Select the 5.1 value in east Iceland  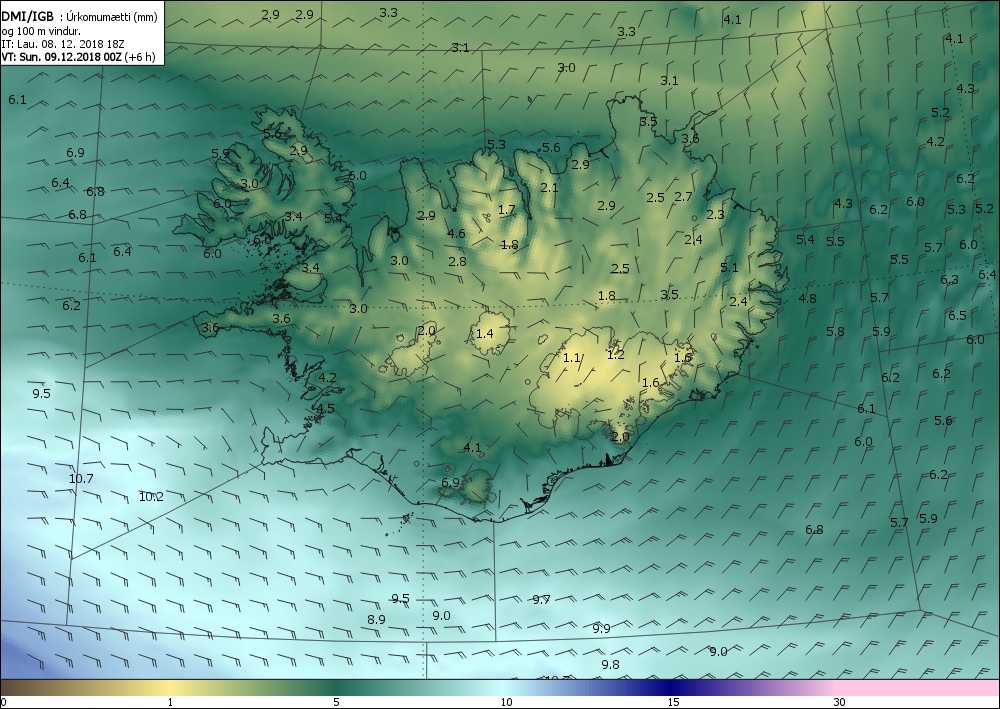[x=729, y=267]
